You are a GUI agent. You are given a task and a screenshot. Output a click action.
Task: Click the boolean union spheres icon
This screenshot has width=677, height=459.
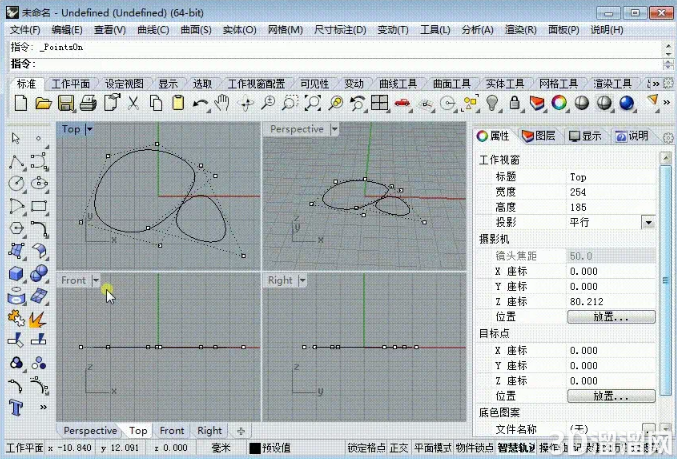tap(39, 273)
